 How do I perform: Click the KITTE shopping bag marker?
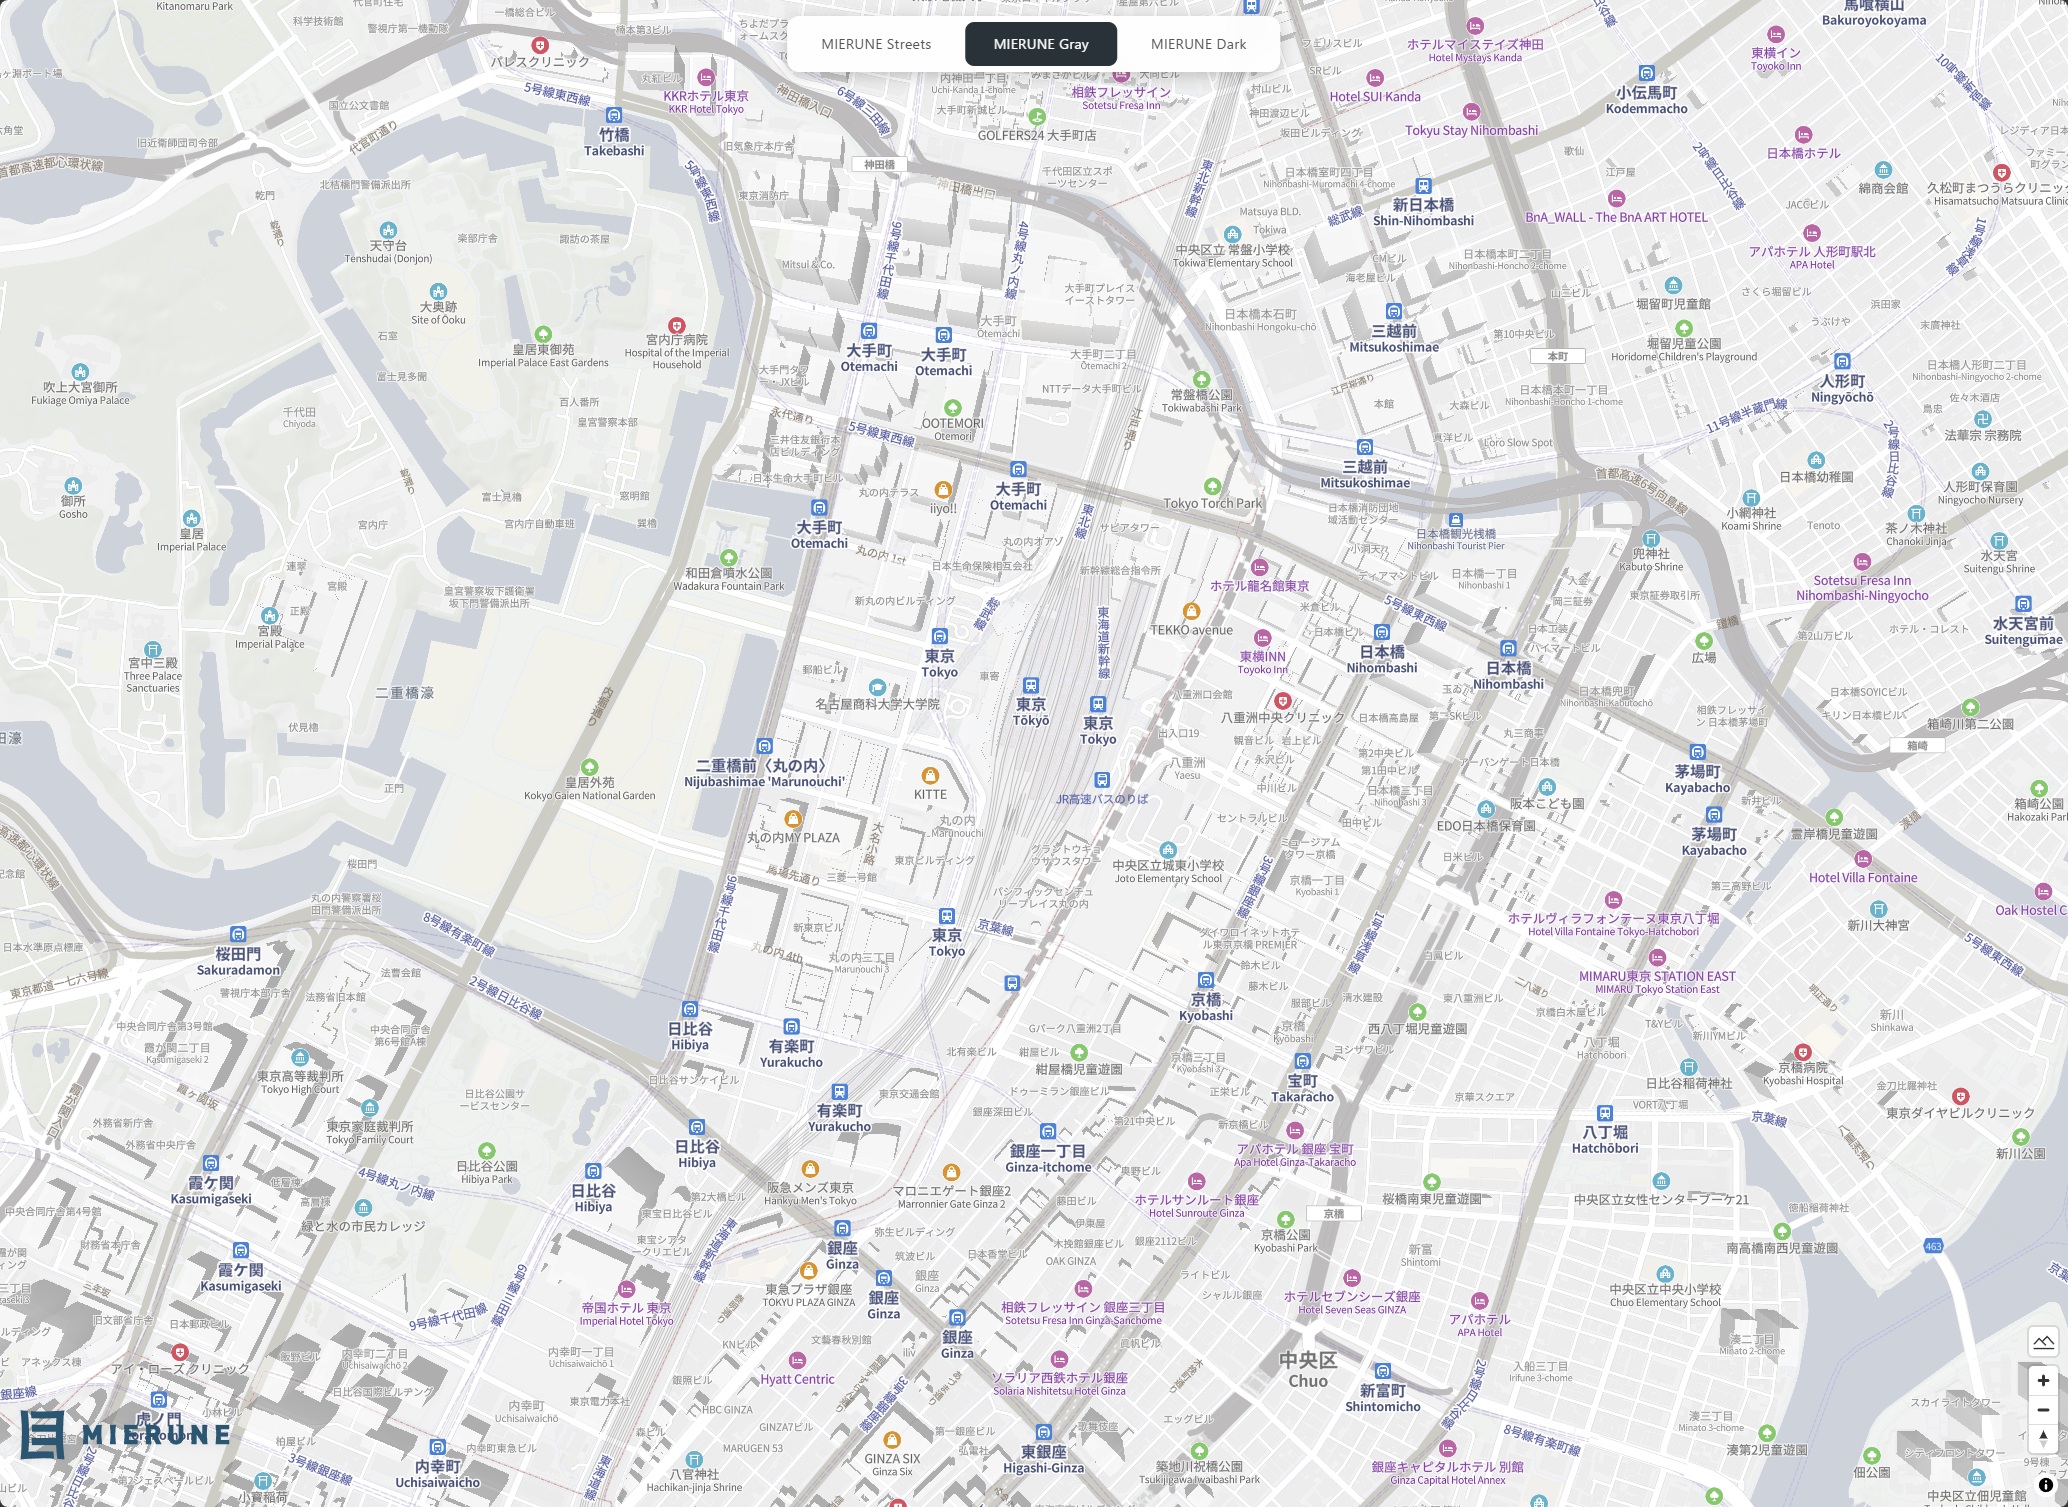[x=930, y=776]
